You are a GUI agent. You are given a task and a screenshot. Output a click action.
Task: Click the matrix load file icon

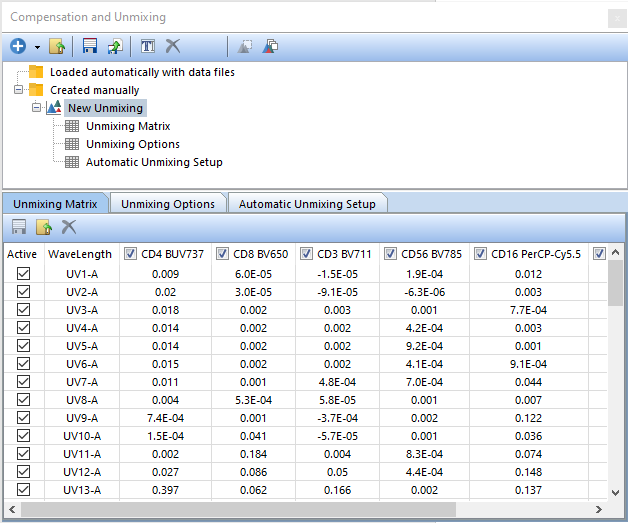point(44,227)
